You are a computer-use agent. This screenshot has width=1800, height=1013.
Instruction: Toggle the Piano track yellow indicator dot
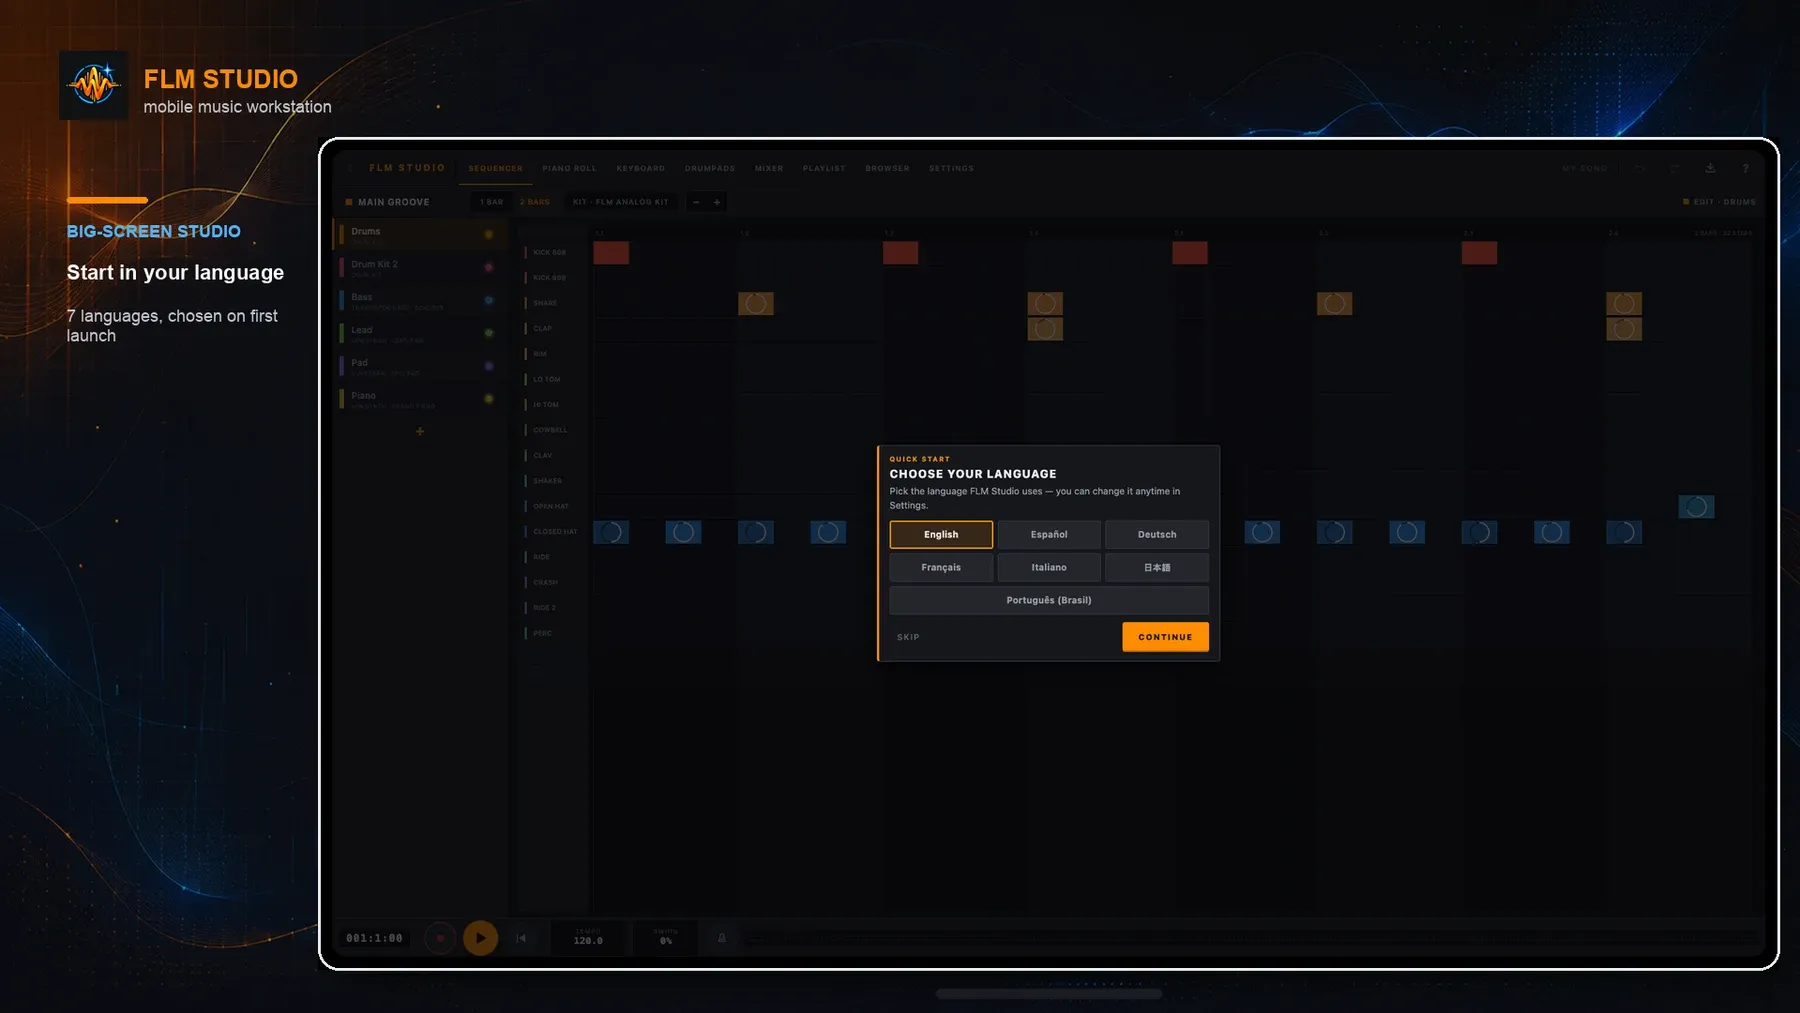click(489, 399)
